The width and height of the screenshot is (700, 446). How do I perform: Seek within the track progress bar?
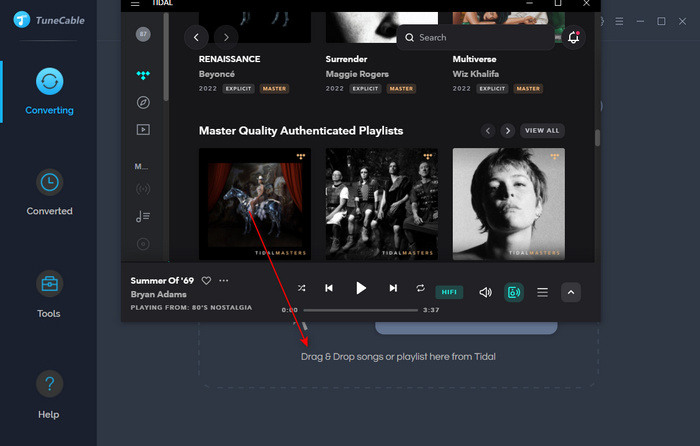point(361,310)
